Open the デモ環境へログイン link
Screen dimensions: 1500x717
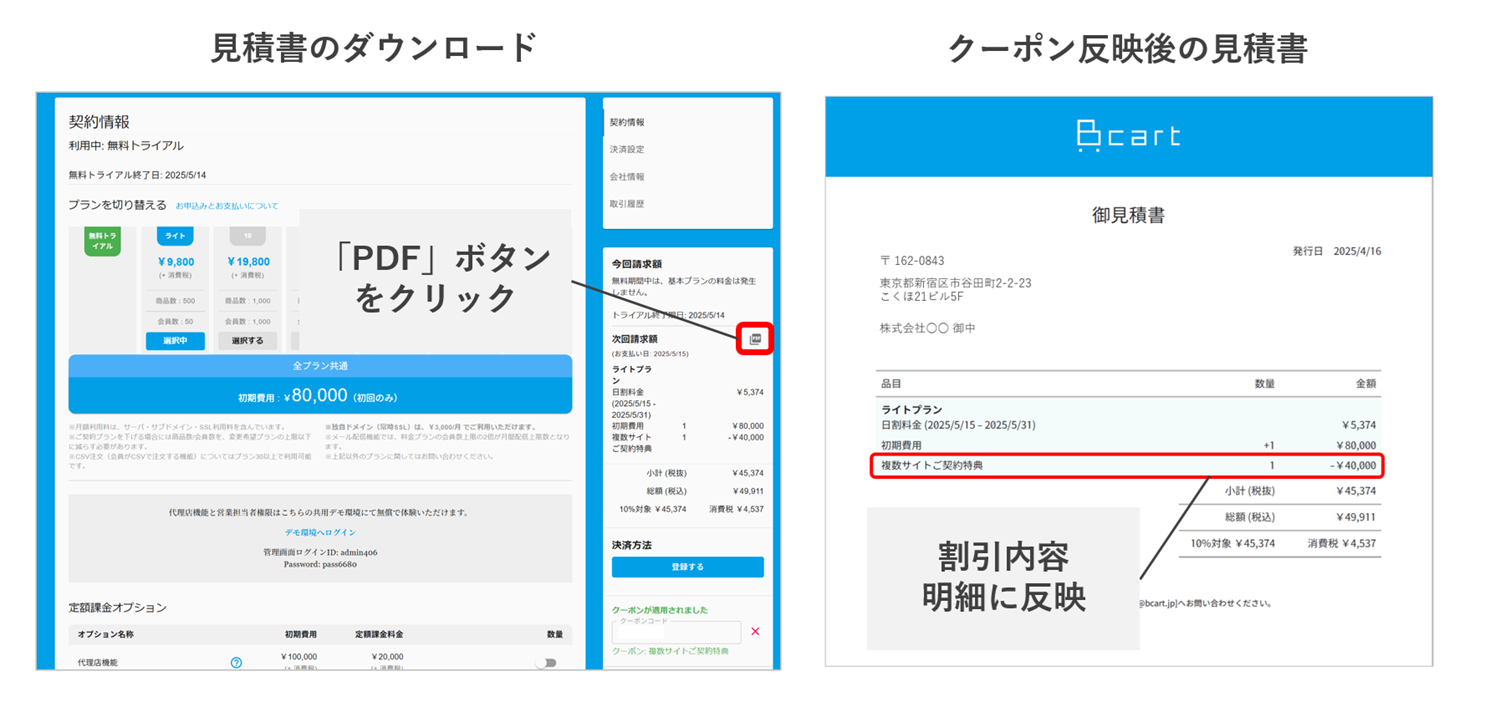coord(320,532)
